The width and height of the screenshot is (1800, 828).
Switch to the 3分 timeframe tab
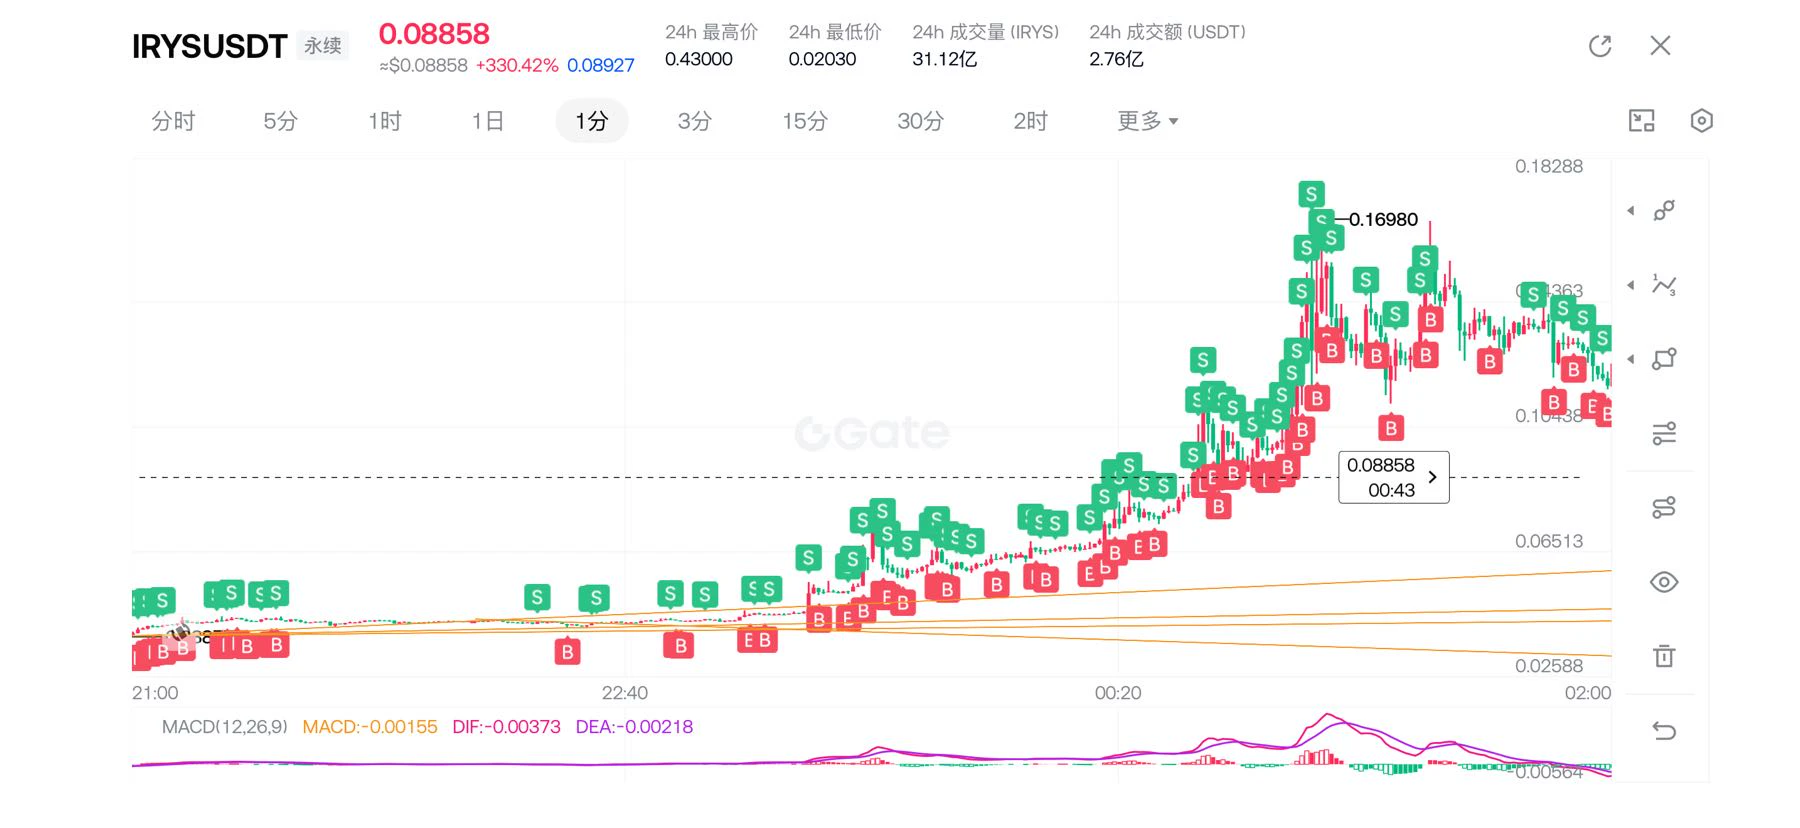coord(695,121)
